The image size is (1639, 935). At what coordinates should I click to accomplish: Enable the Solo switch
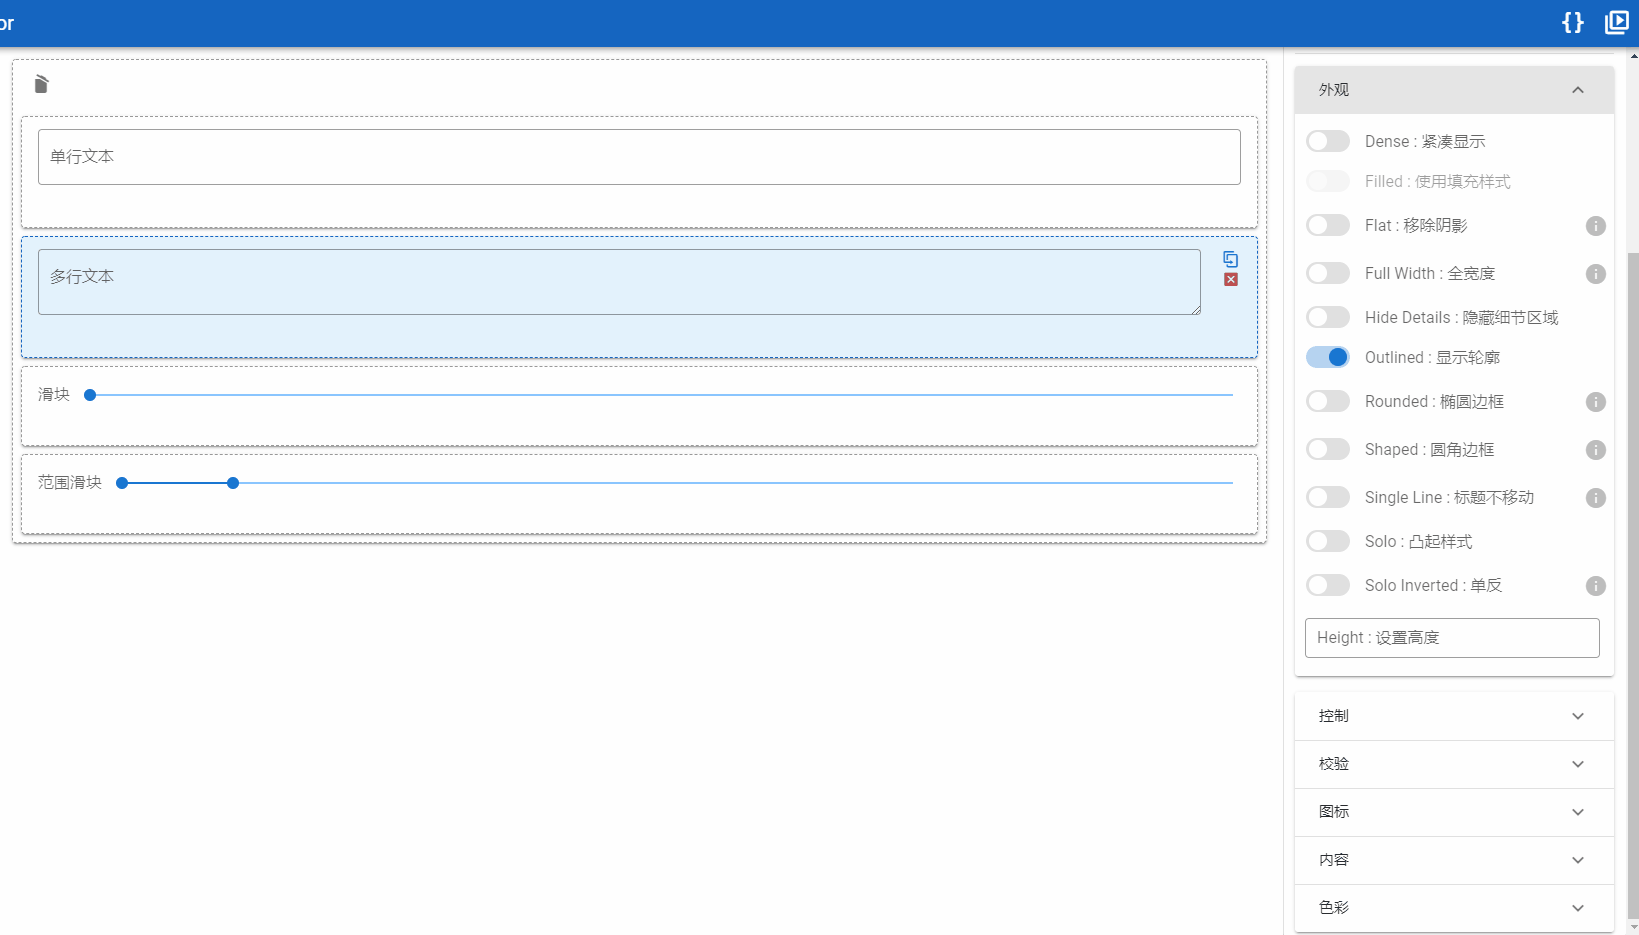(x=1328, y=541)
